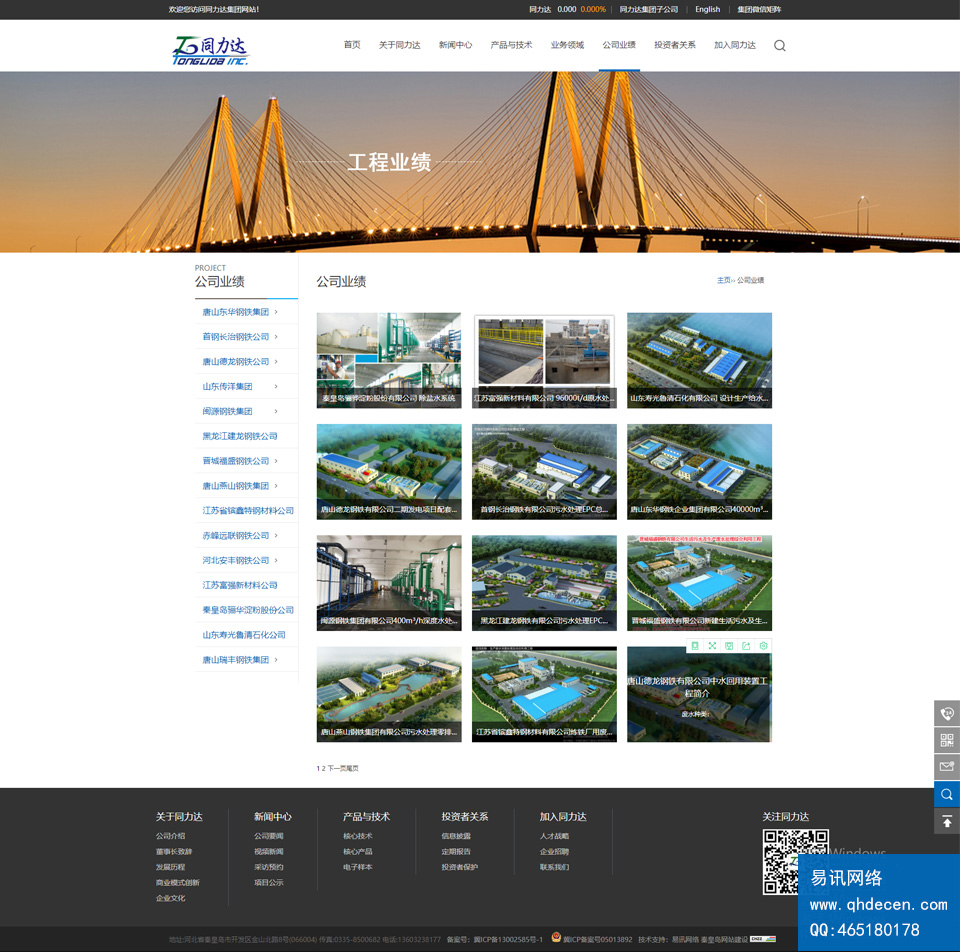Open the 新闻中心 menu
The width and height of the screenshot is (960, 952).
click(x=456, y=45)
